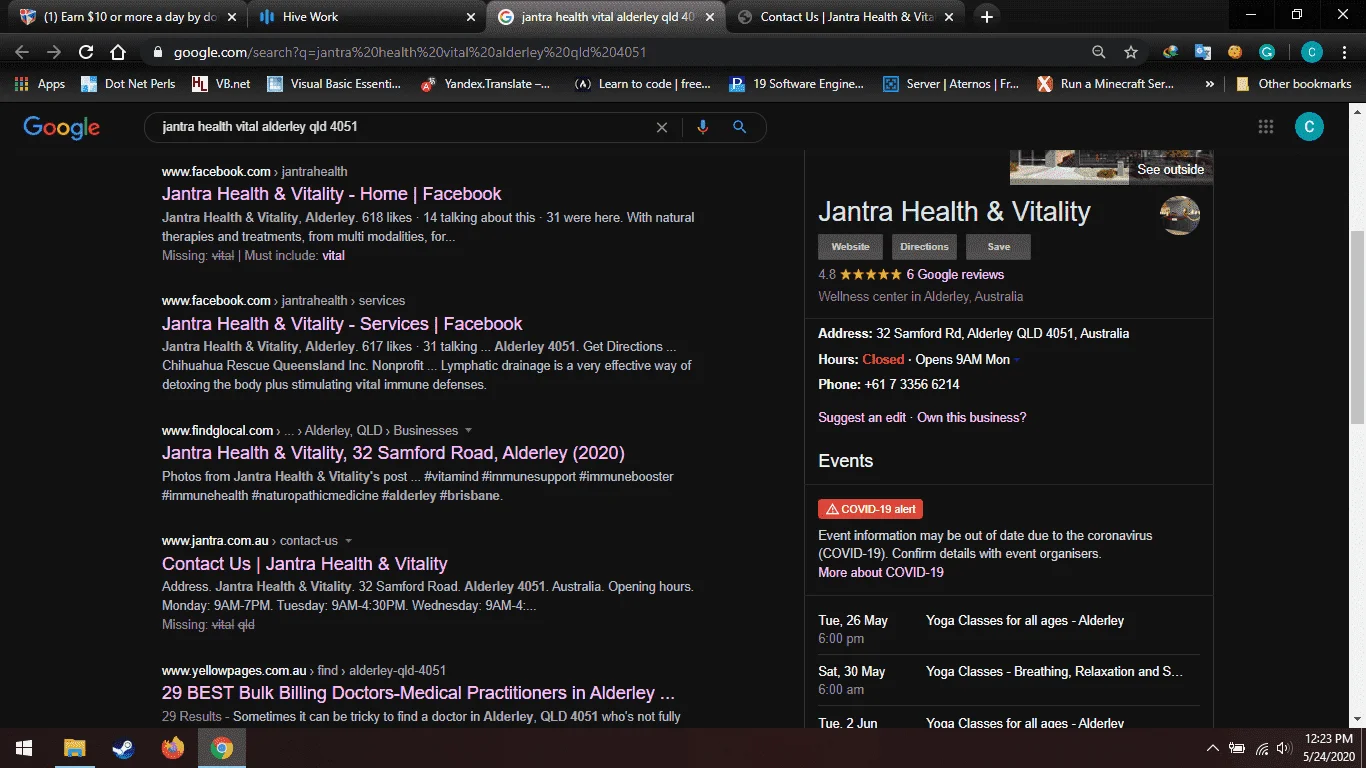Open Wi-Fi network settings in system tray
Screen dimensions: 1366x768
(x=1262, y=748)
